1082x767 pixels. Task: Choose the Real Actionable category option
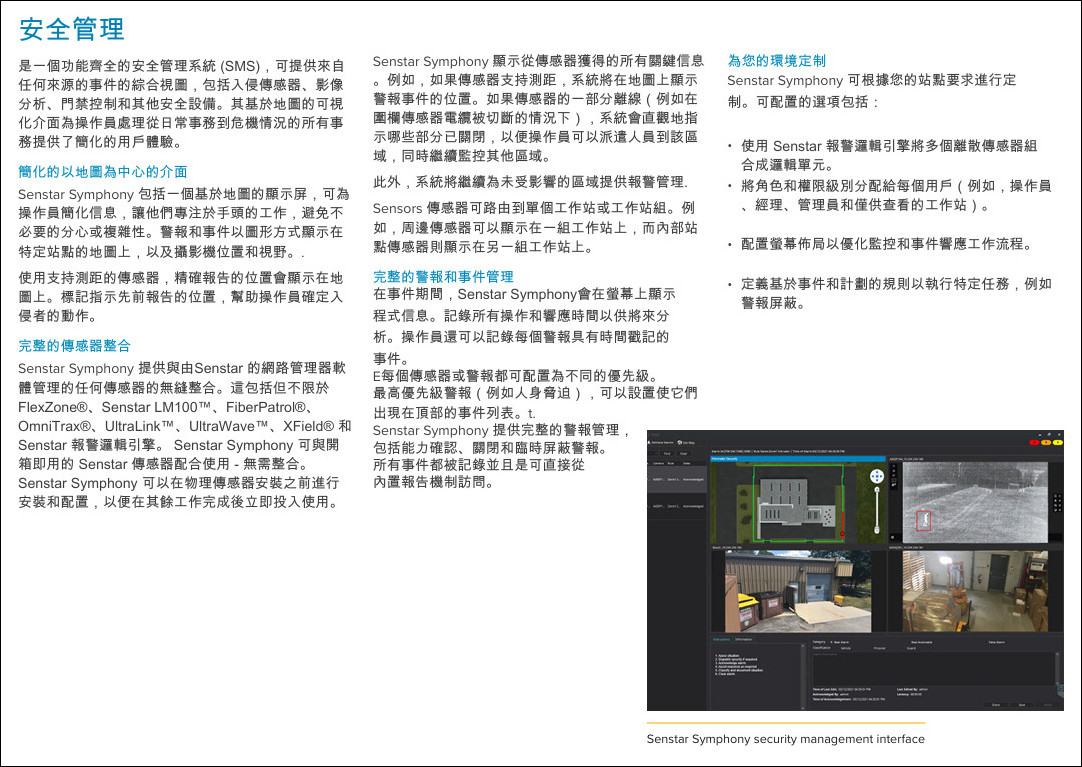pyautogui.click(x=921, y=642)
